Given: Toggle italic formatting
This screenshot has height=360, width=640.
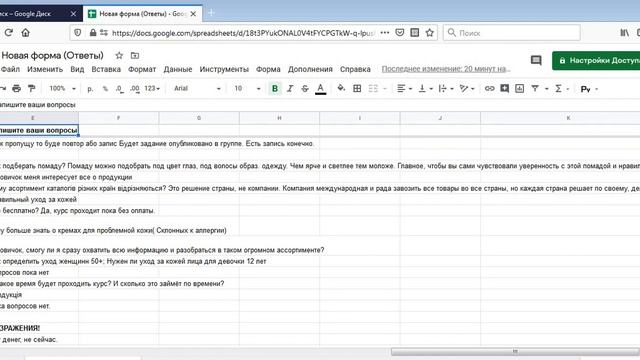Looking at the screenshot, I should 290,89.
